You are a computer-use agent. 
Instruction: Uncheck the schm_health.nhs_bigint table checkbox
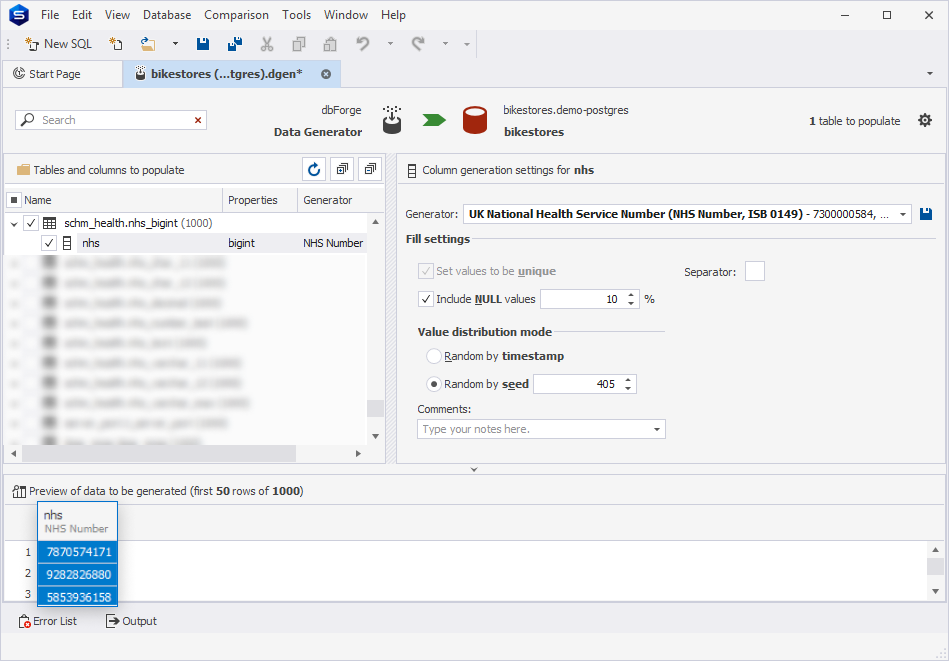[31, 223]
